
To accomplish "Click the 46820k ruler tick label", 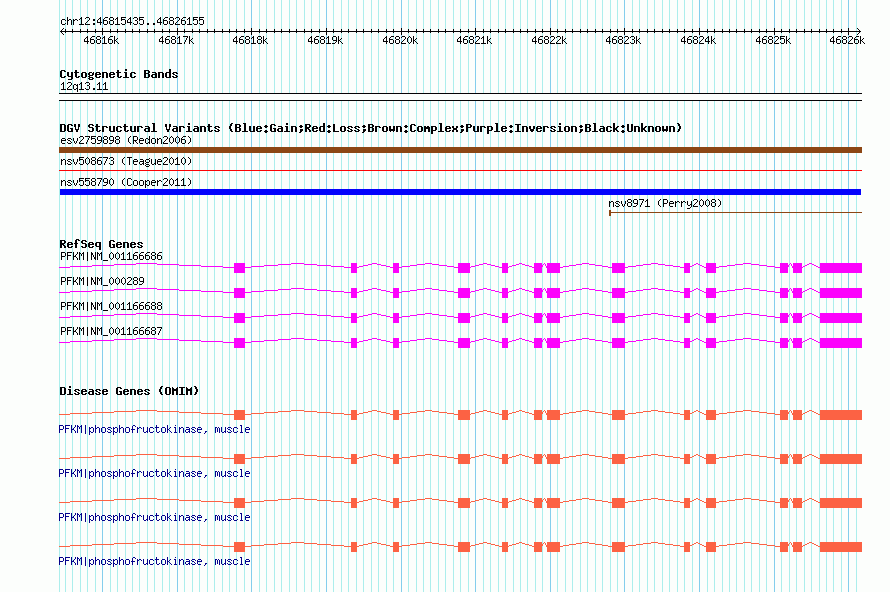I will coord(400,40).
